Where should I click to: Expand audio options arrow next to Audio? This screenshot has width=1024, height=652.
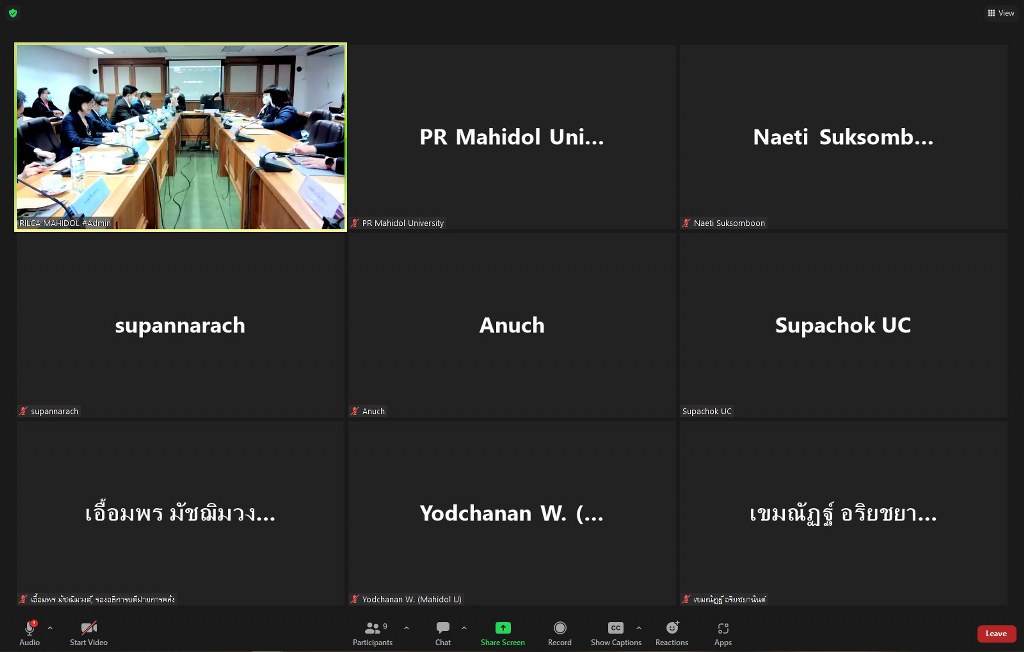pyautogui.click(x=50, y=628)
